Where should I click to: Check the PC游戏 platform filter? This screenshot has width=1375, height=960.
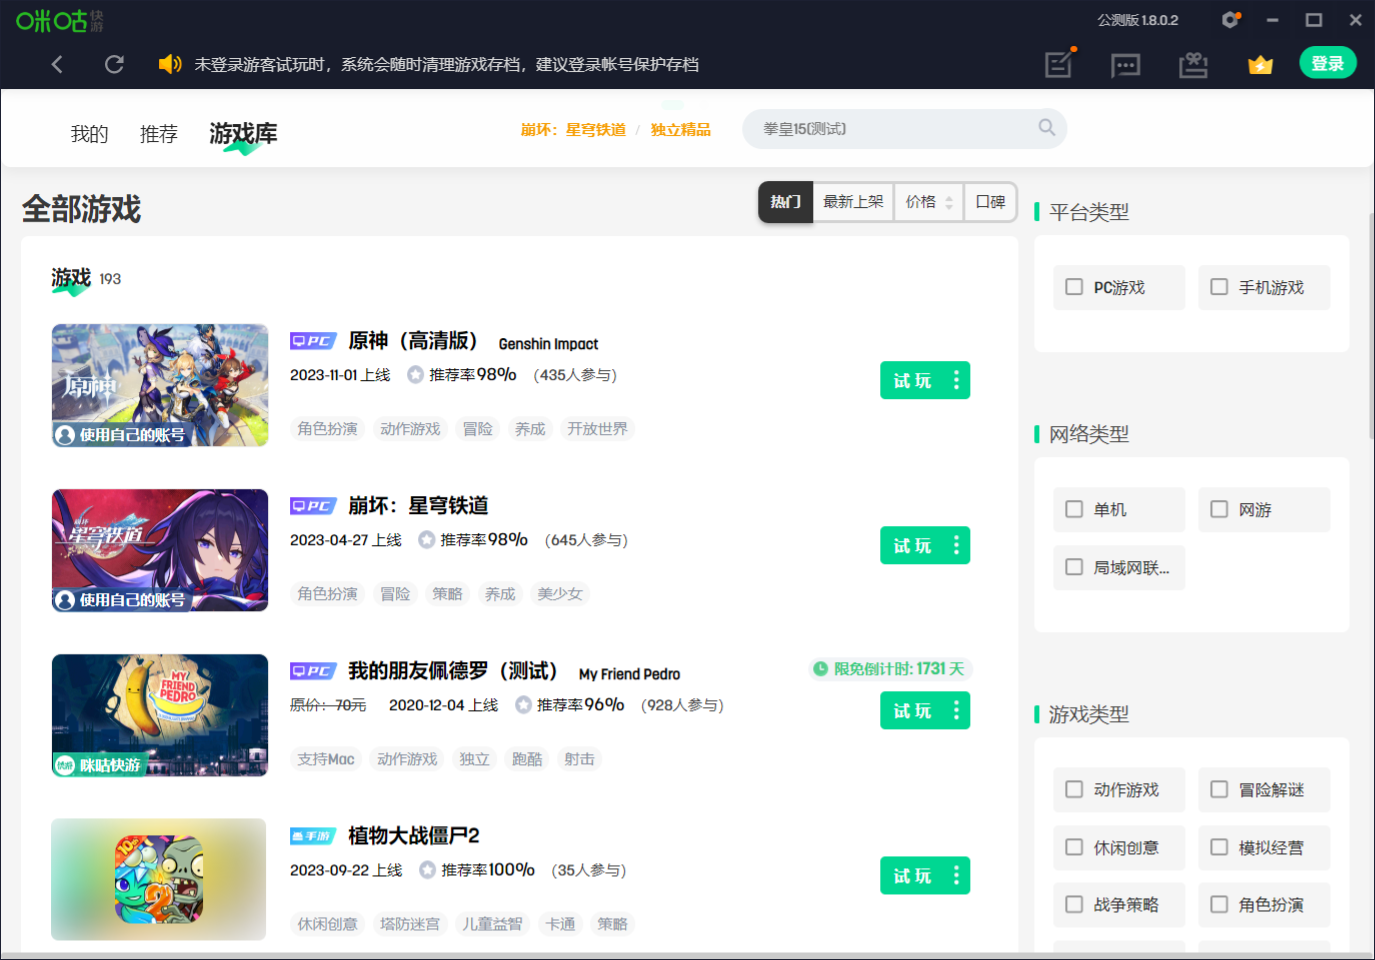(x=1074, y=287)
